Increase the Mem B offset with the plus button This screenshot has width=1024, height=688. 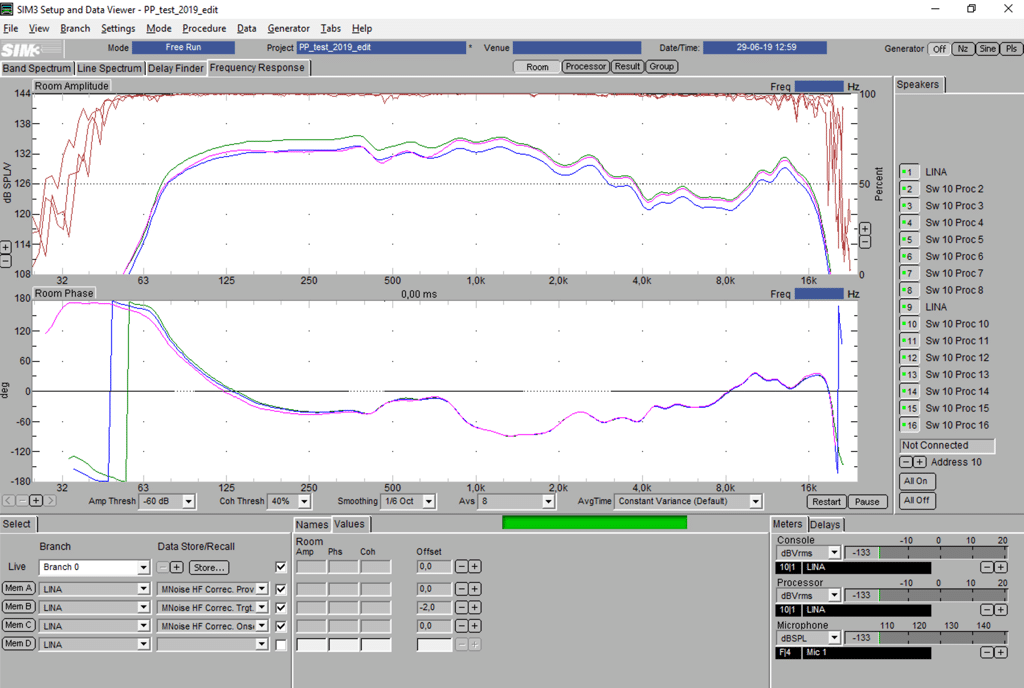[475, 607]
